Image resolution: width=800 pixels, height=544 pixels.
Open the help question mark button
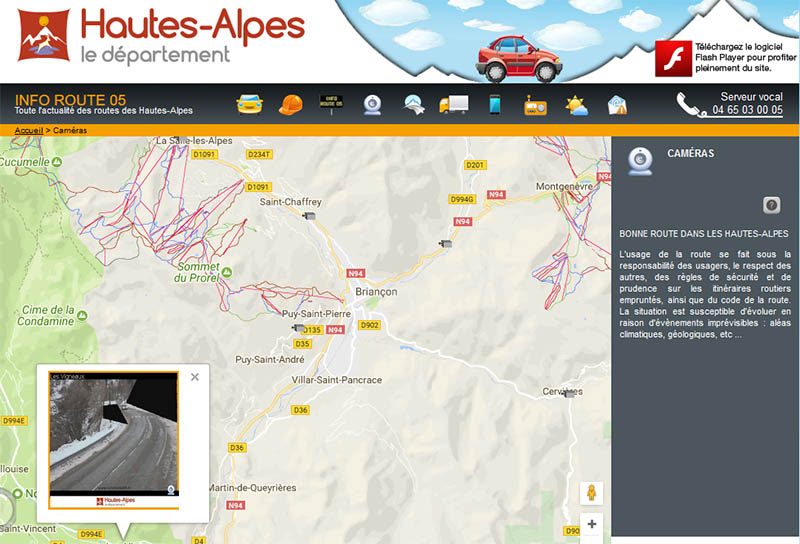click(x=771, y=205)
